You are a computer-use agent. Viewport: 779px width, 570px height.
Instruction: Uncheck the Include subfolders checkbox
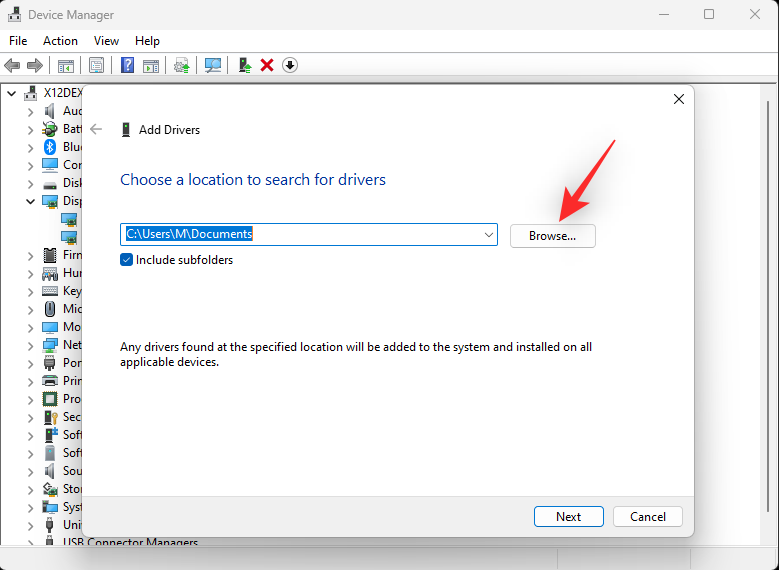[127, 260]
